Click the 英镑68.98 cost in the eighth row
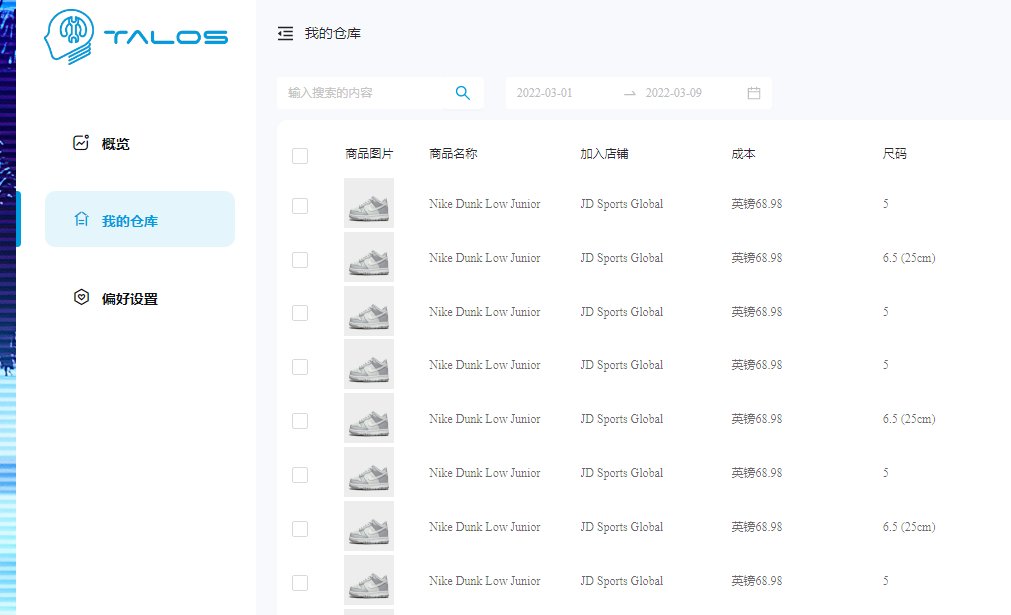1011x615 pixels. click(756, 581)
